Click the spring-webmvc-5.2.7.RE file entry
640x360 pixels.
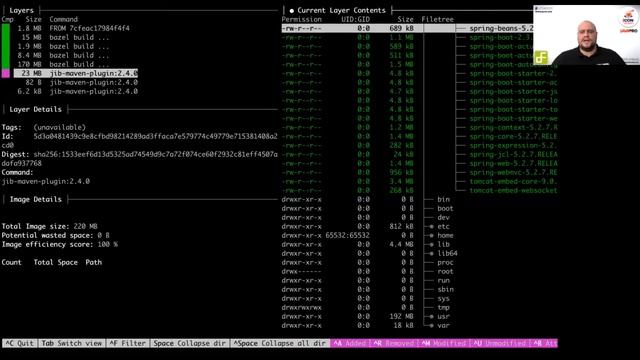513,172
